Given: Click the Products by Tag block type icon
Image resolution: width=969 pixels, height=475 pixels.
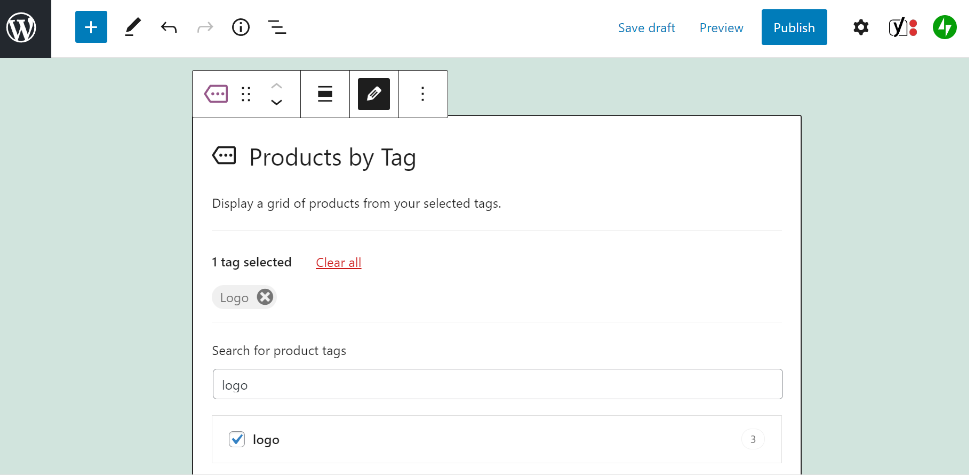Looking at the screenshot, I should 216,94.
